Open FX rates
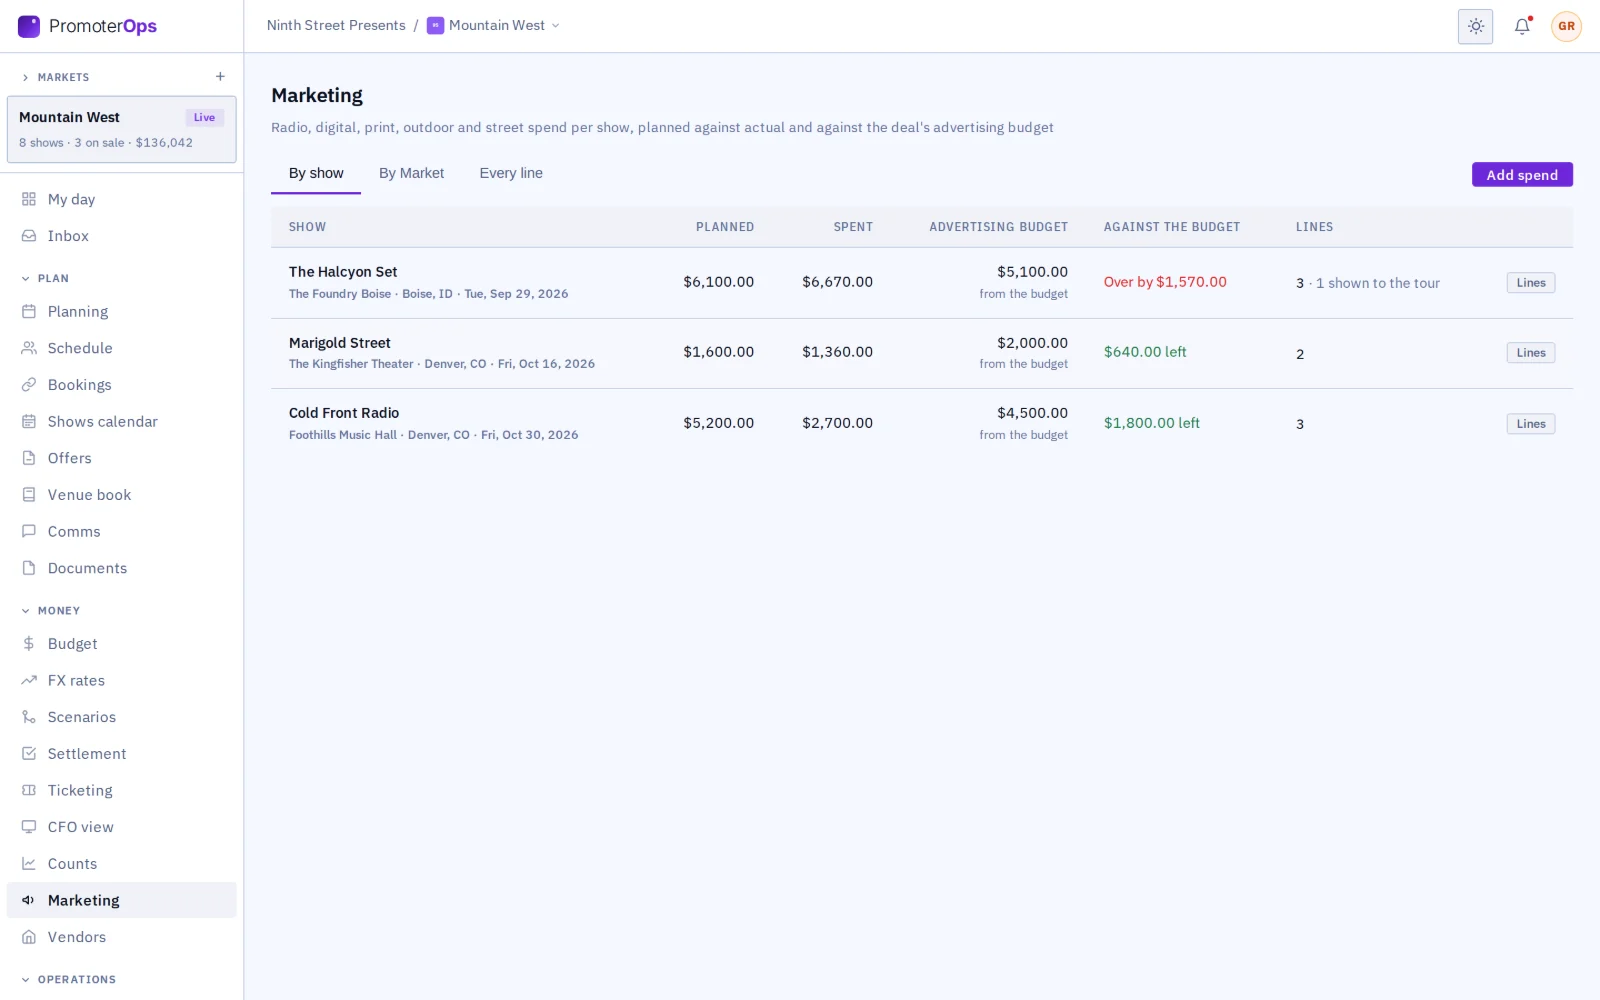 tap(122, 681)
